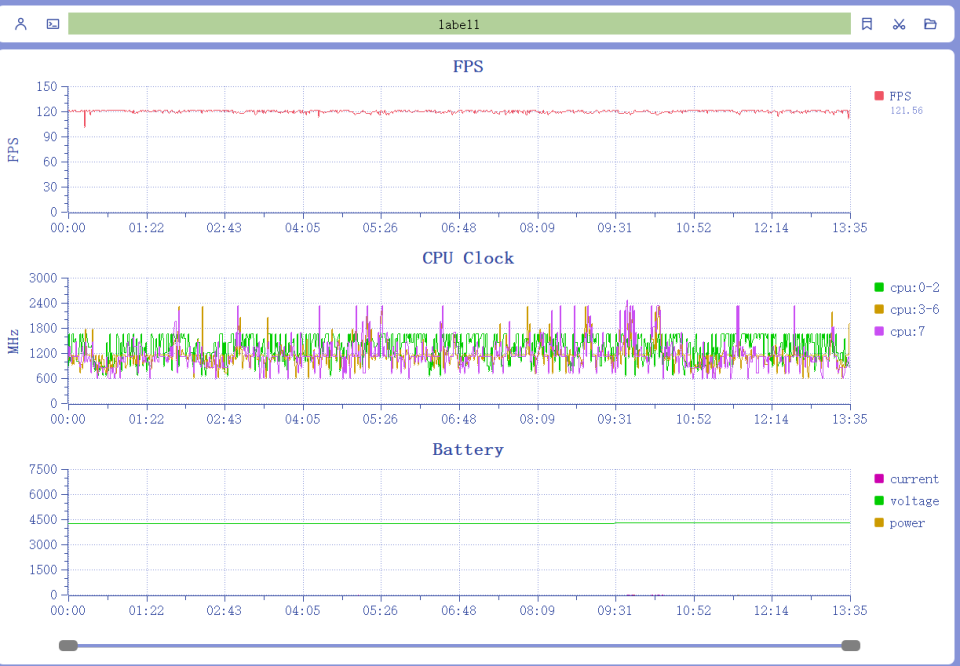Click the CPU Clock chart title
The image size is (960, 666).
tap(468, 258)
